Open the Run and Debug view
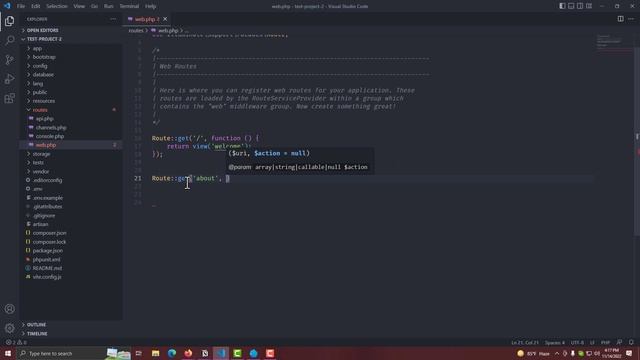 click(x=9, y=79)
